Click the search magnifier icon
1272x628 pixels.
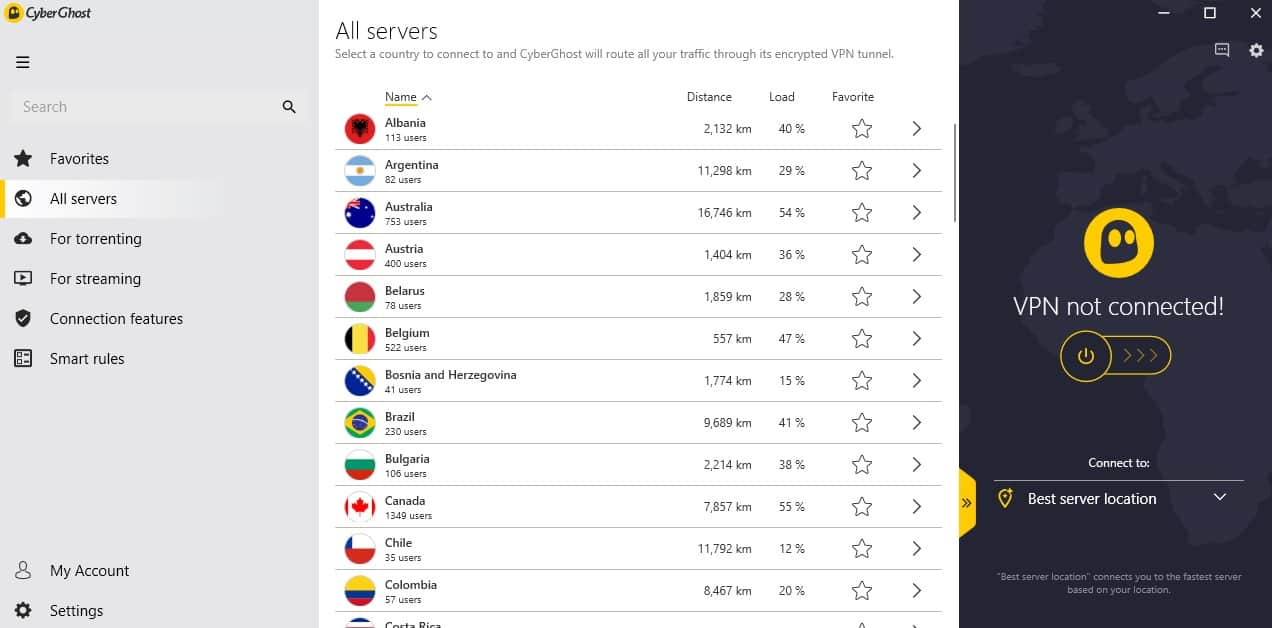click(x=289, y=107)
